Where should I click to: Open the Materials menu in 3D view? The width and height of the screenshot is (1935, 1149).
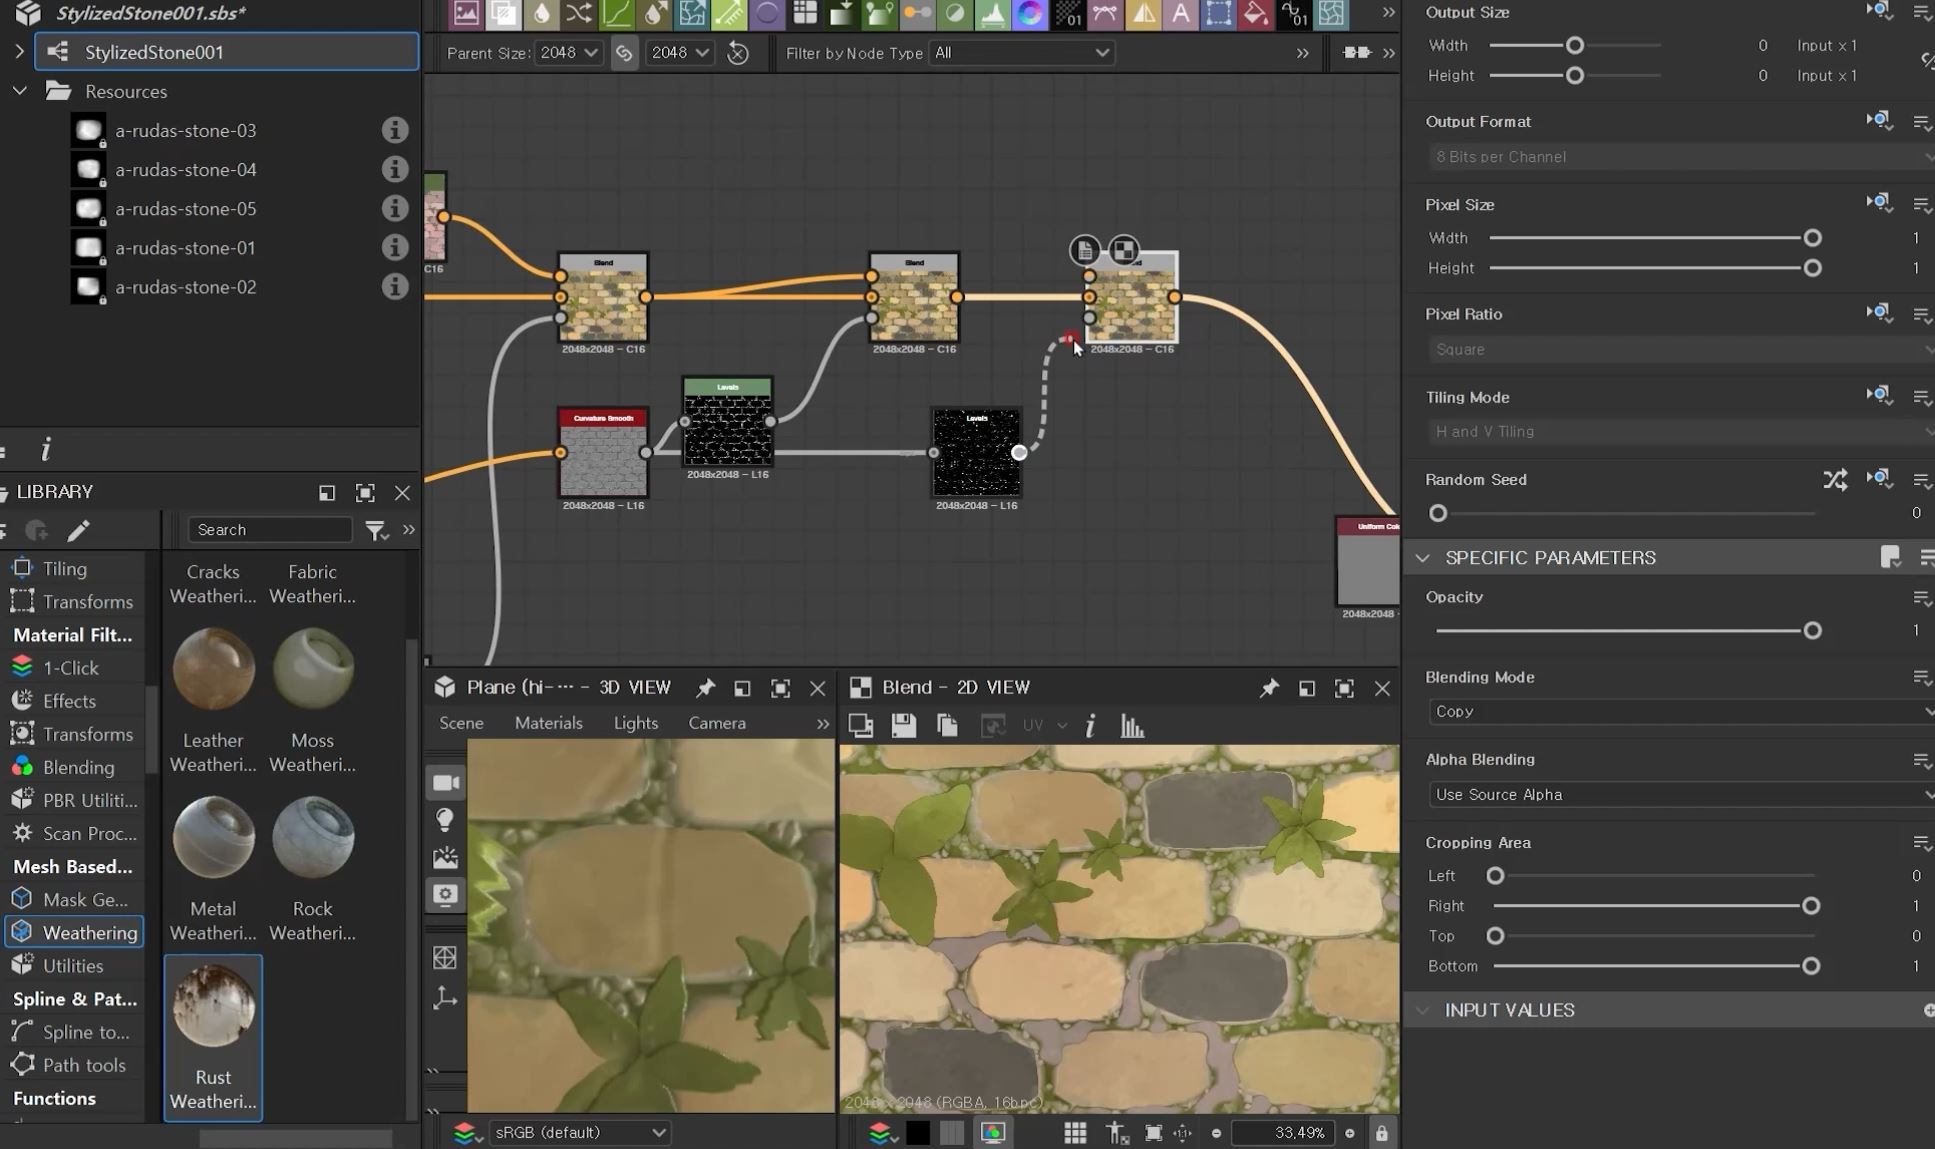(548, 723)
